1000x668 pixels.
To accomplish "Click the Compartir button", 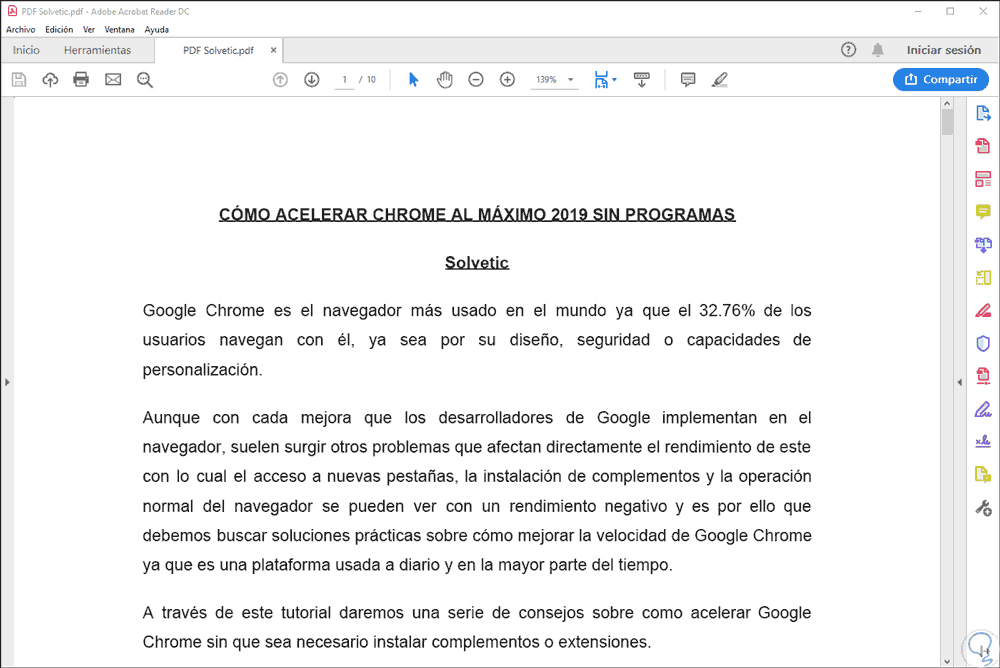I will click(x=941, y=79).
